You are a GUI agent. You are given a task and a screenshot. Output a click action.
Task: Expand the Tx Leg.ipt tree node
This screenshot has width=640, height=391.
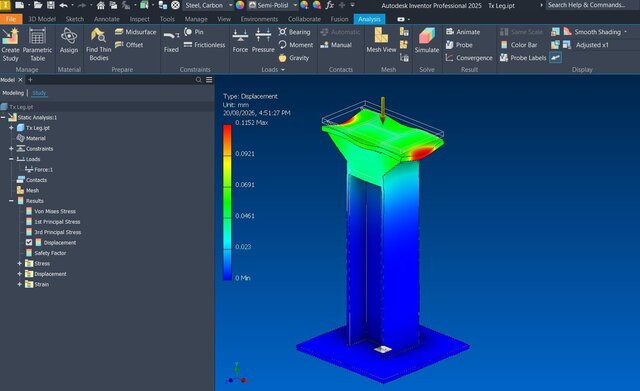tap(11, 128)
